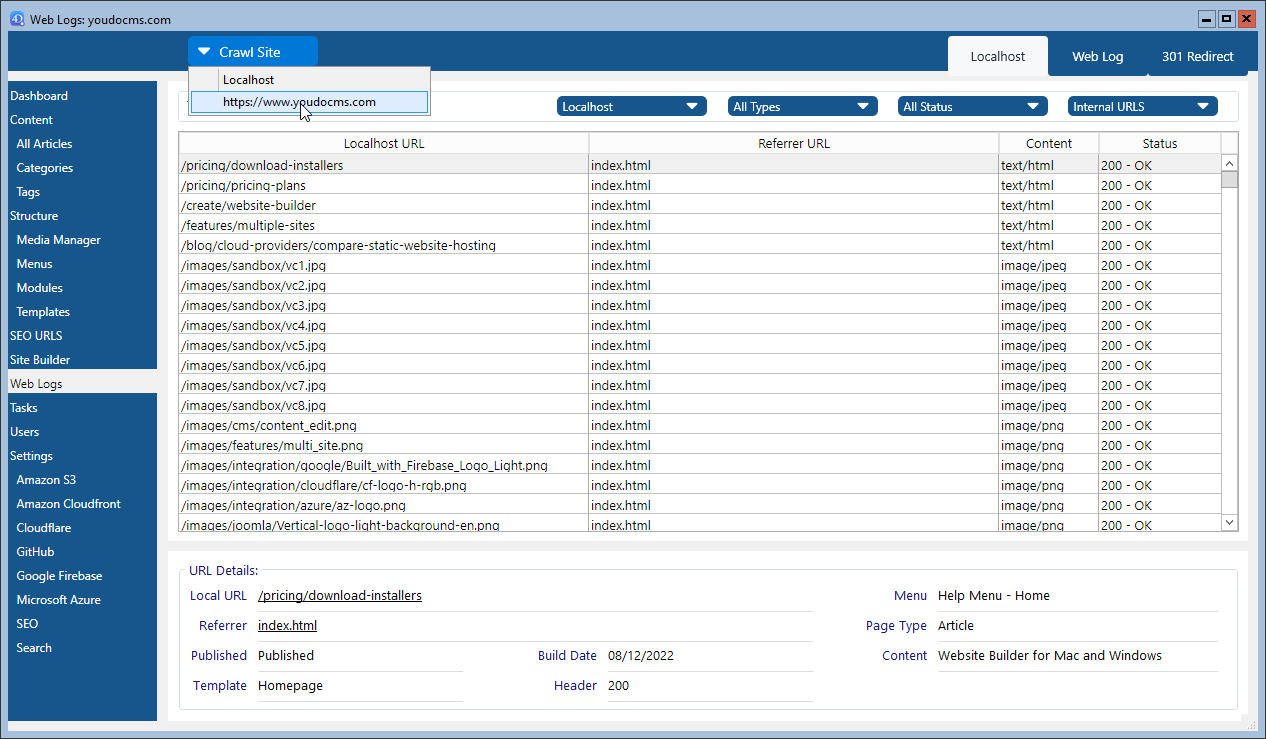The width and height of the screenshot is (1266, 739).
Task: Click the app icon in the title bar
Action: (17, 19)
